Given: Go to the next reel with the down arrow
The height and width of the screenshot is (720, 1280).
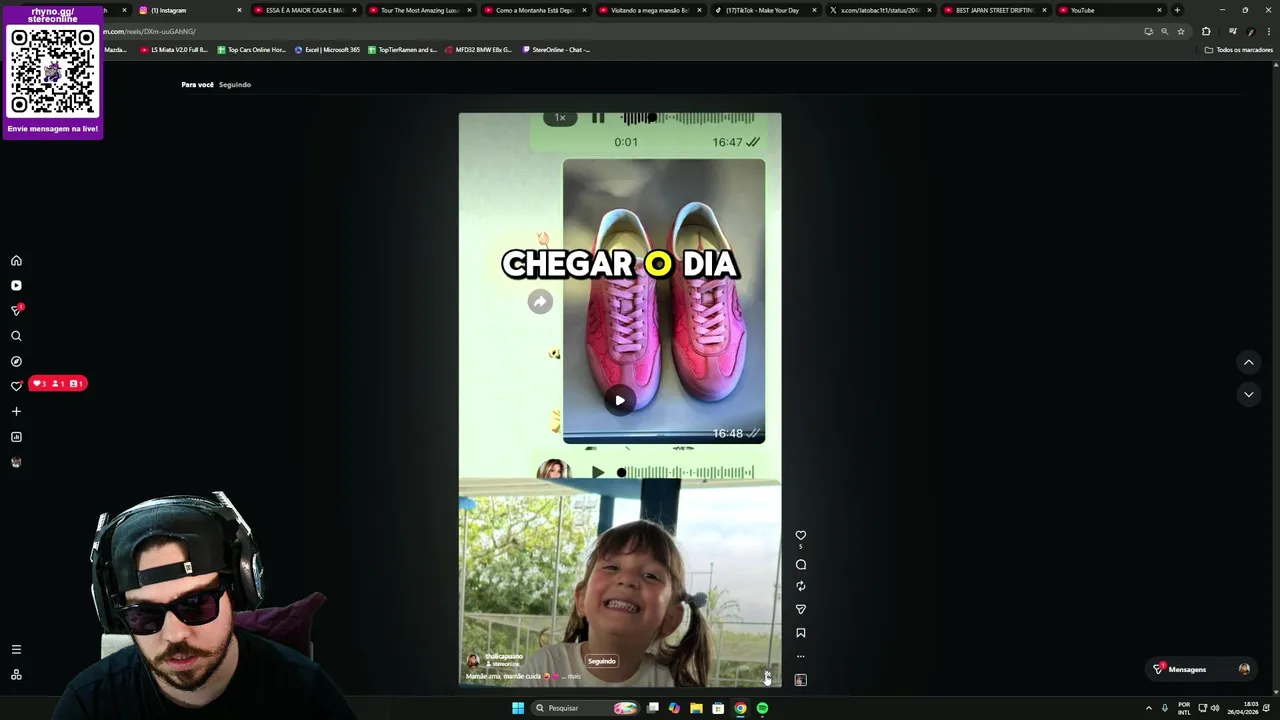Looking at the screenshot, I should (x=1248, y=394).
